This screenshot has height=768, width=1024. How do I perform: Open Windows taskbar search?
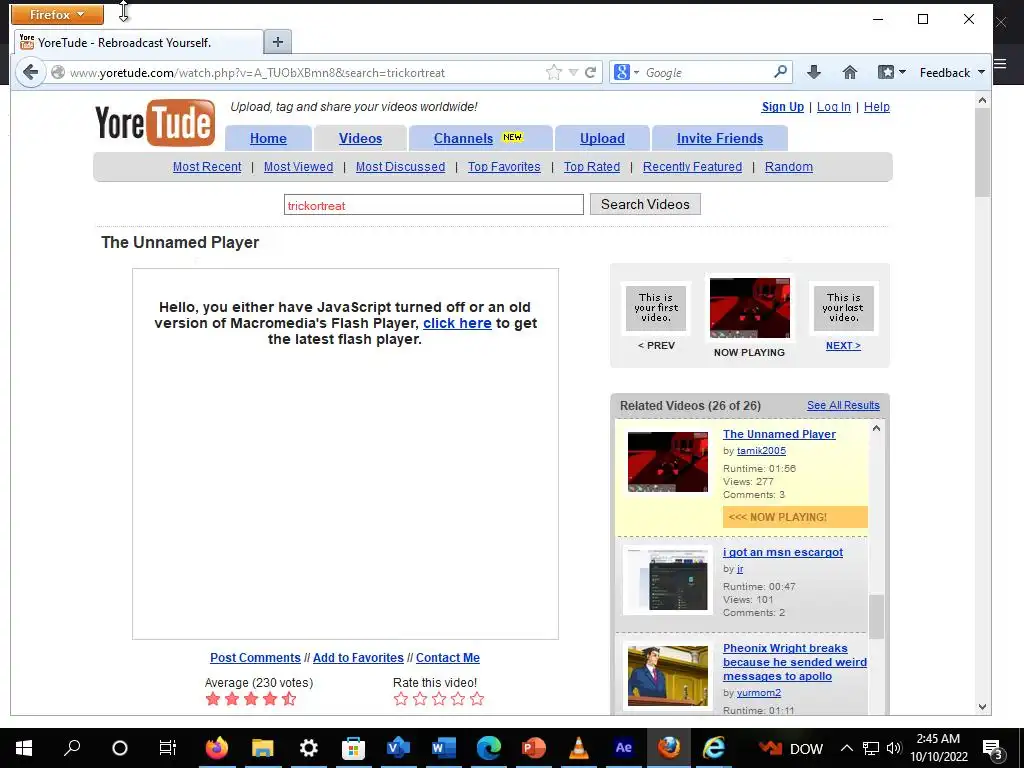tap(72, 748)
